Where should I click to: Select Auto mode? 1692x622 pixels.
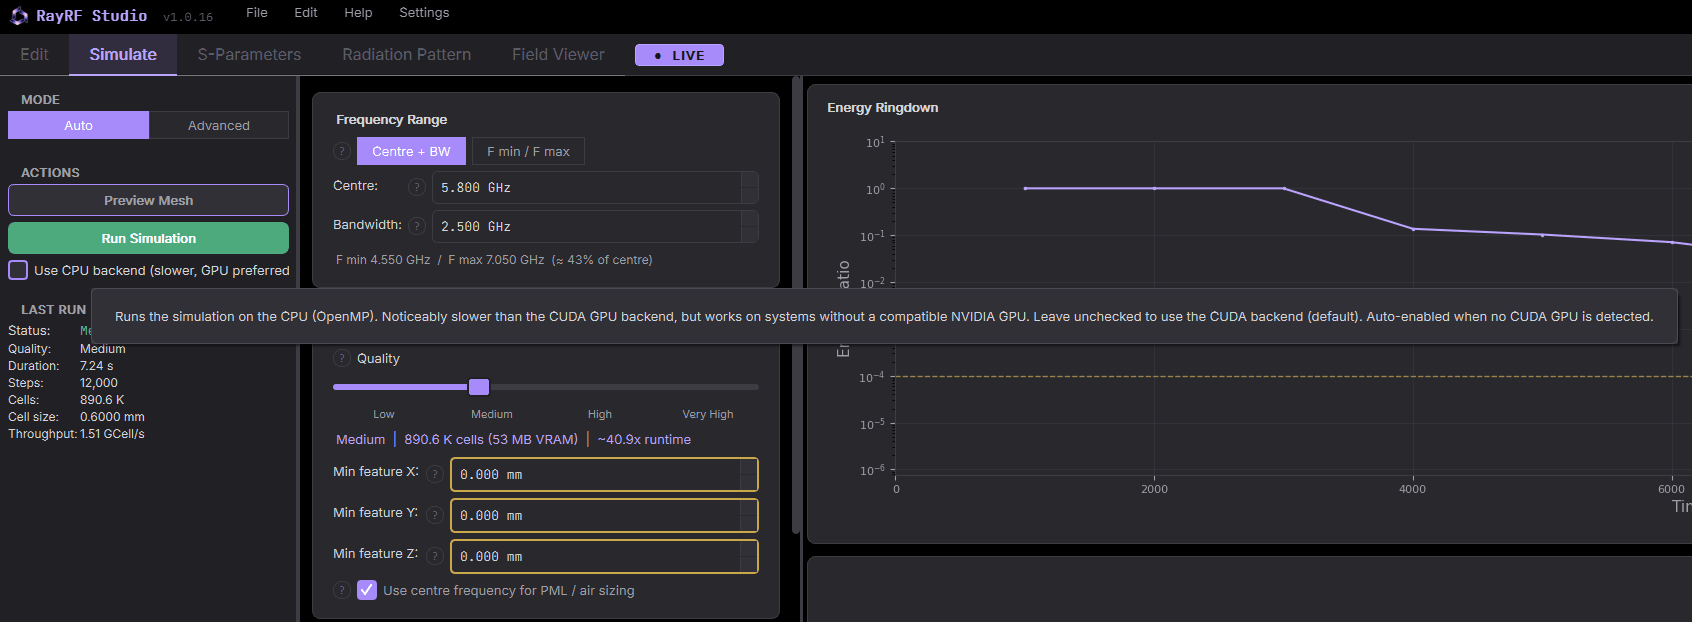coord(78,125)
